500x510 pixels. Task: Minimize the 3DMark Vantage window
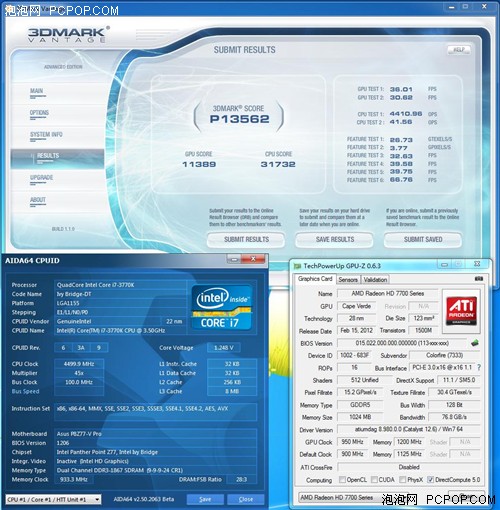[x=452, y=7]
